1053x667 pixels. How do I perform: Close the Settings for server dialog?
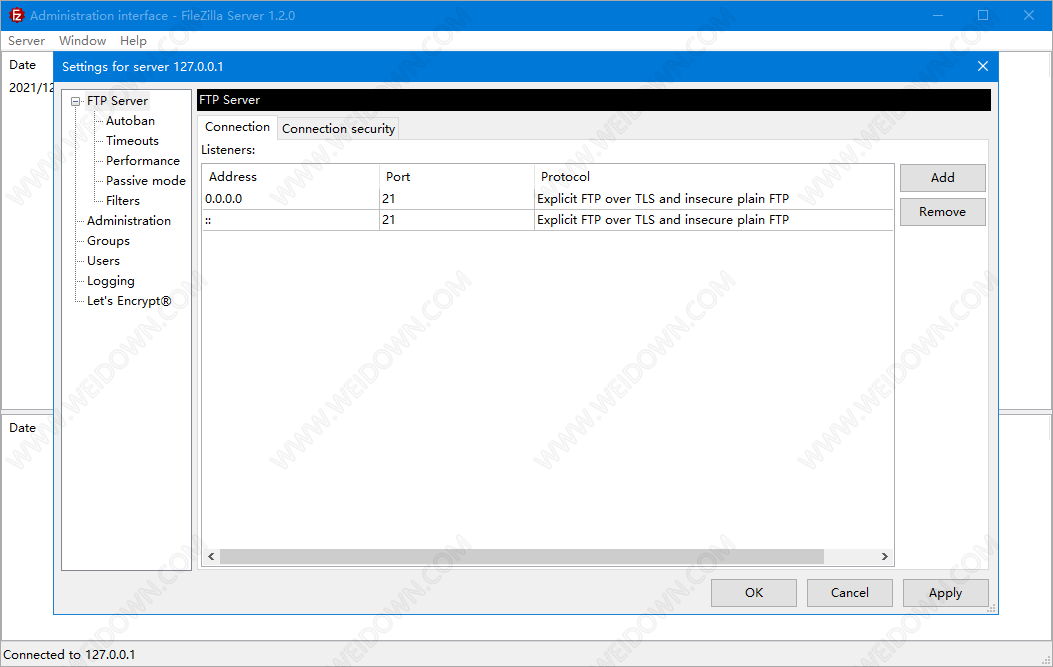(x=982, y=66)
